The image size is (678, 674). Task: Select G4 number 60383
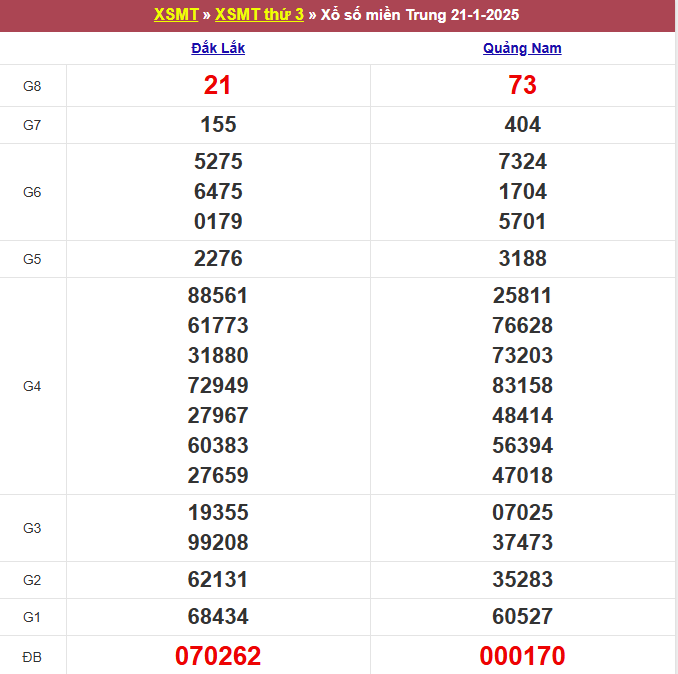point(218,445)
